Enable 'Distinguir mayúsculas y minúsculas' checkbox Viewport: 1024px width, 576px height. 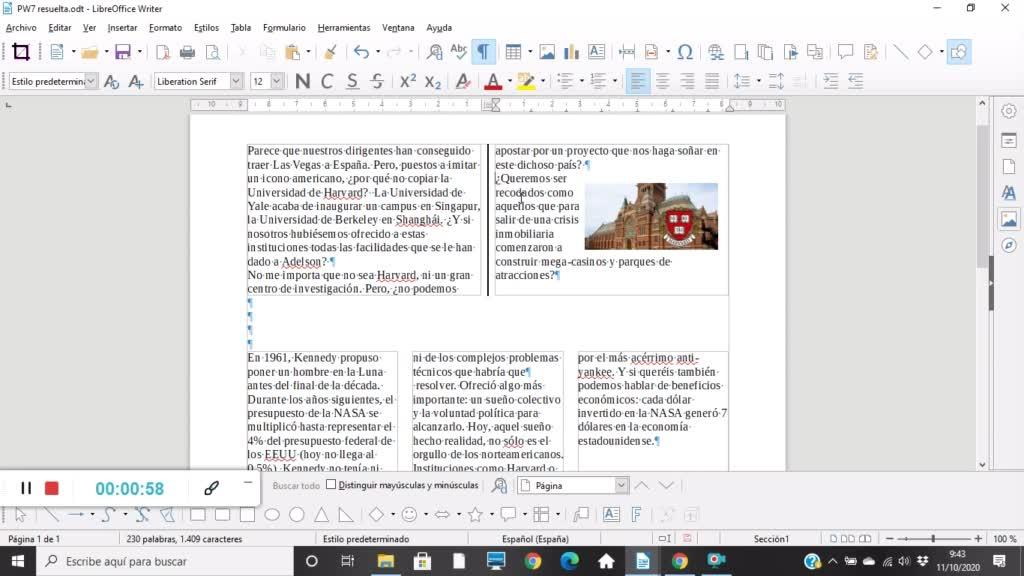[331, 485]
